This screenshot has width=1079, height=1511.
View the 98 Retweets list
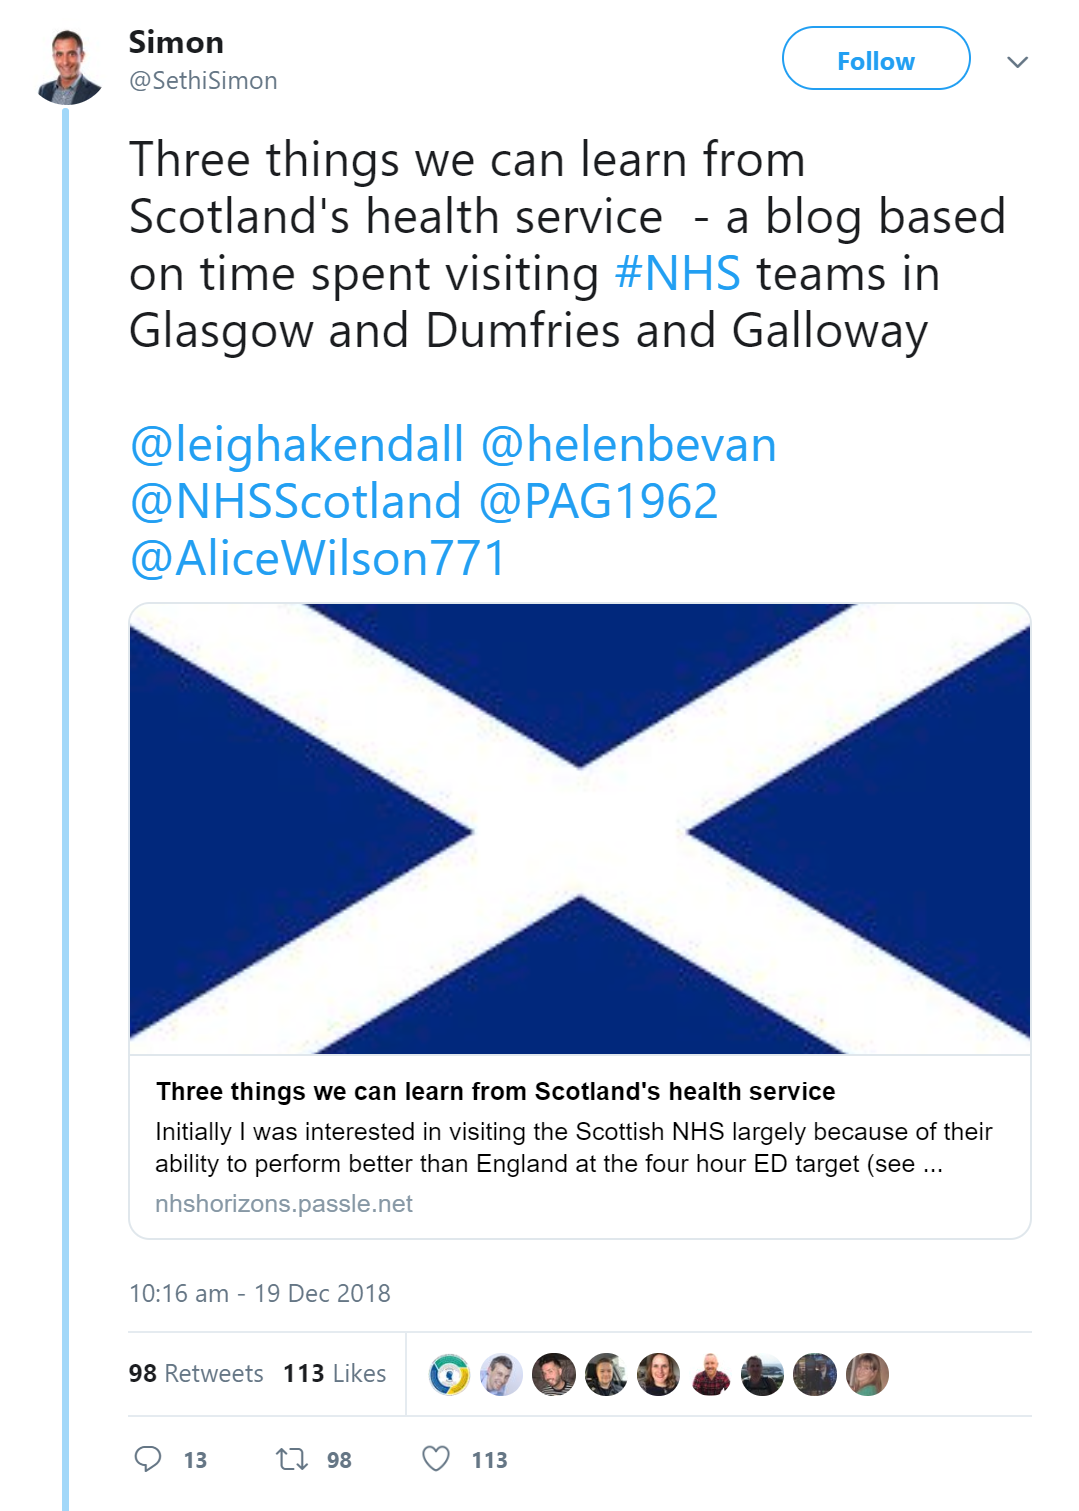(x=196, y=1373)
